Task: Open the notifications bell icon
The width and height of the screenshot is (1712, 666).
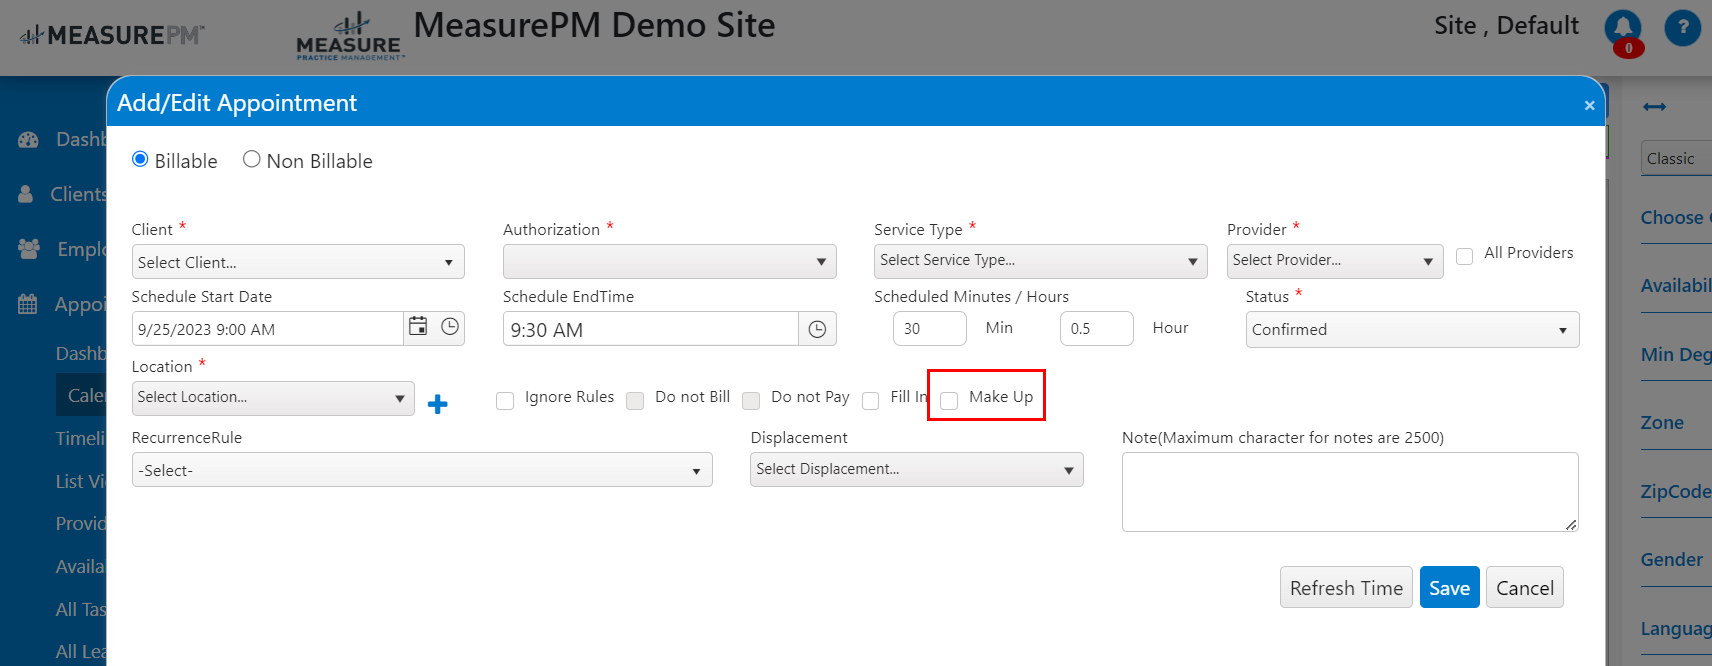Action: click(x=1622, y=26)
